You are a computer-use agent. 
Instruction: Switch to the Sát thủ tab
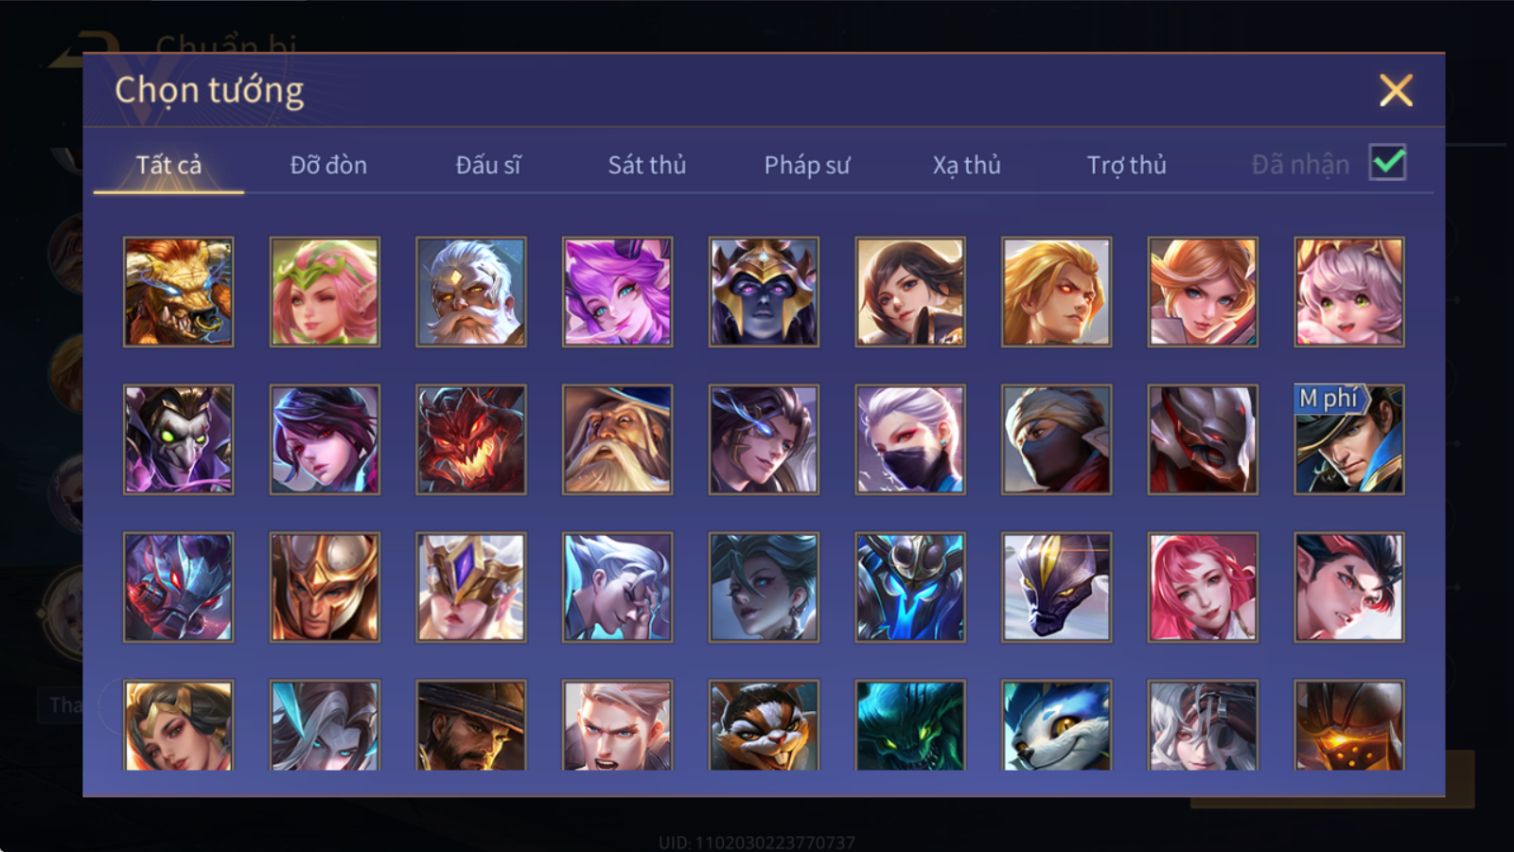click(x=647, y=165)
